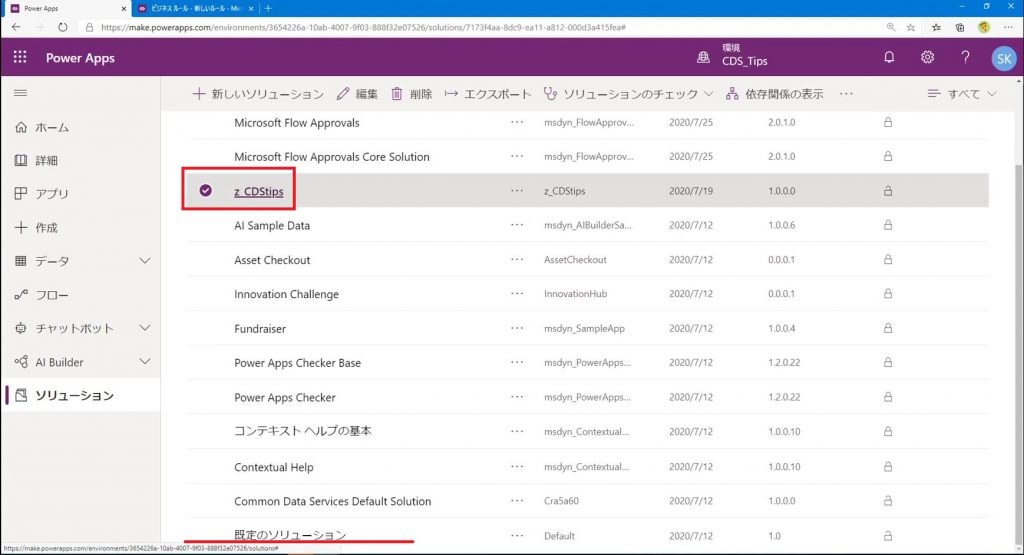Image resolution: width=1024 pixels, height=555 pixels.
Task: Open the すべて filter dropdown
Action: (962, 94)
